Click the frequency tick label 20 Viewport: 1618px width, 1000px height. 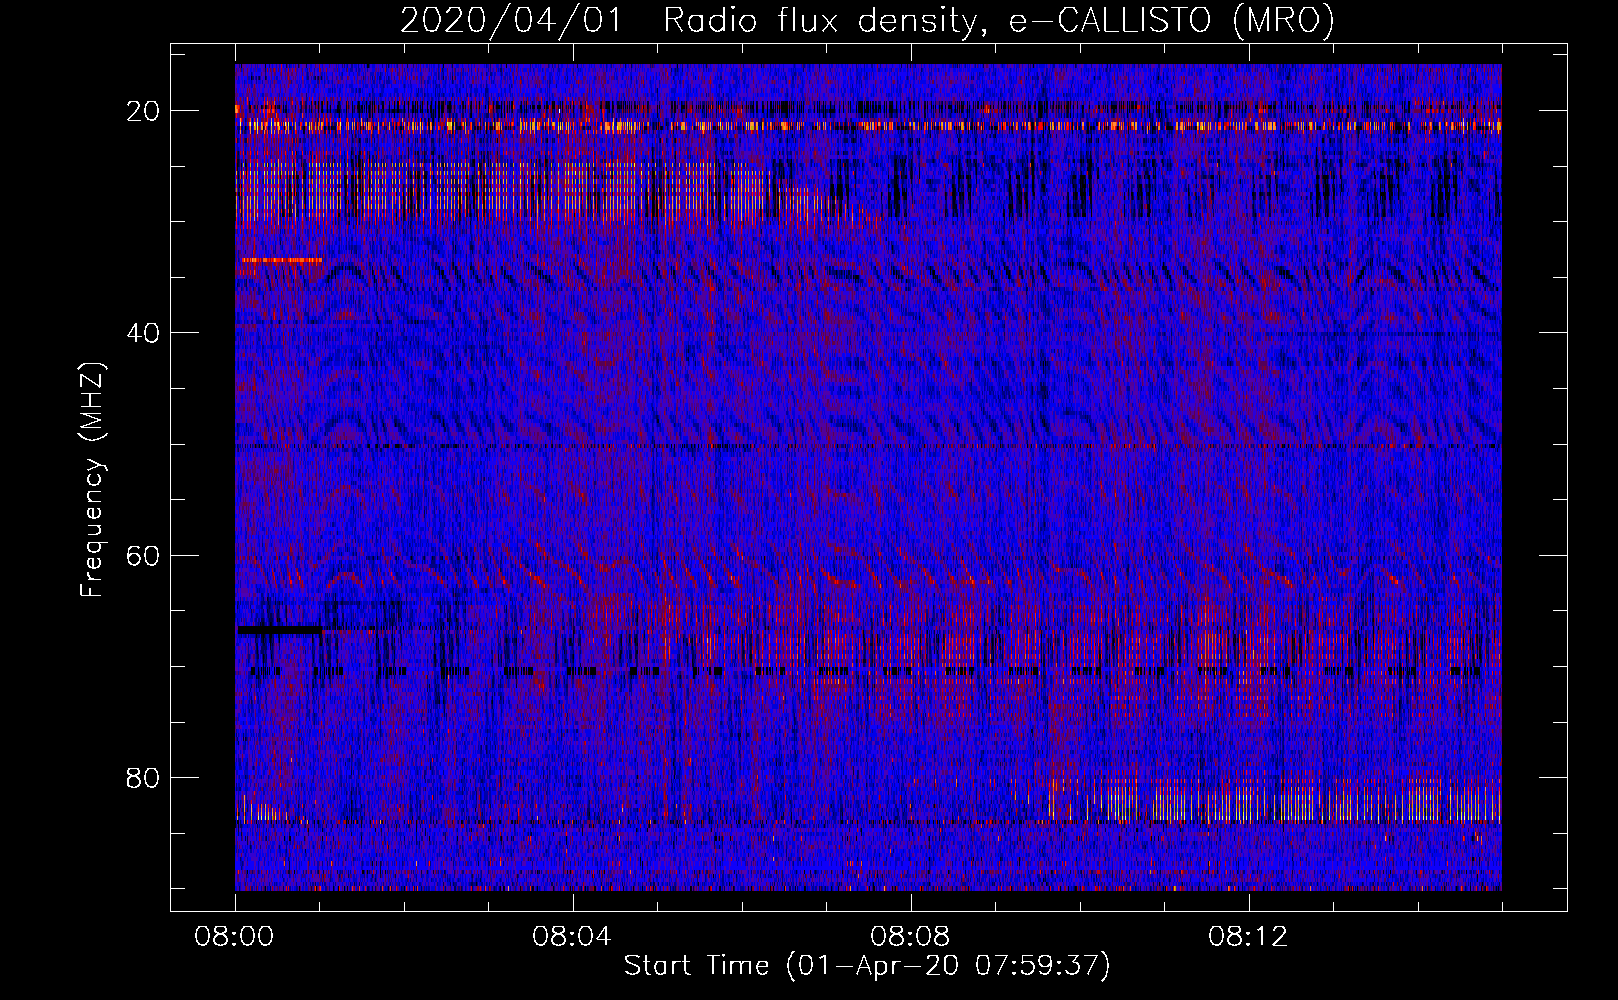point(143,111)
